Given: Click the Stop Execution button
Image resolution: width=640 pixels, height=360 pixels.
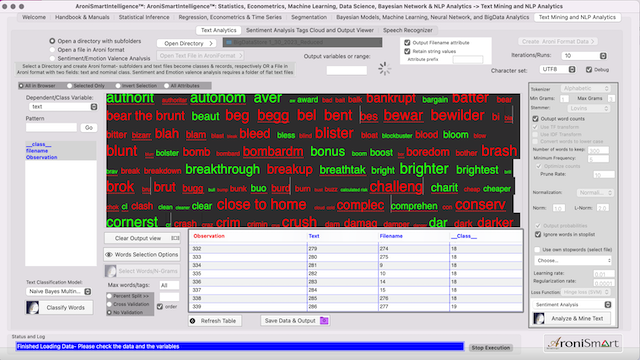Looking at the screenshot, I should point(491,348).
